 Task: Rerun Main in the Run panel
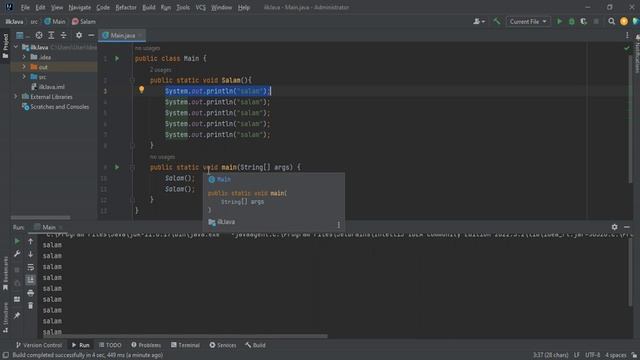(x=17, y=242)
